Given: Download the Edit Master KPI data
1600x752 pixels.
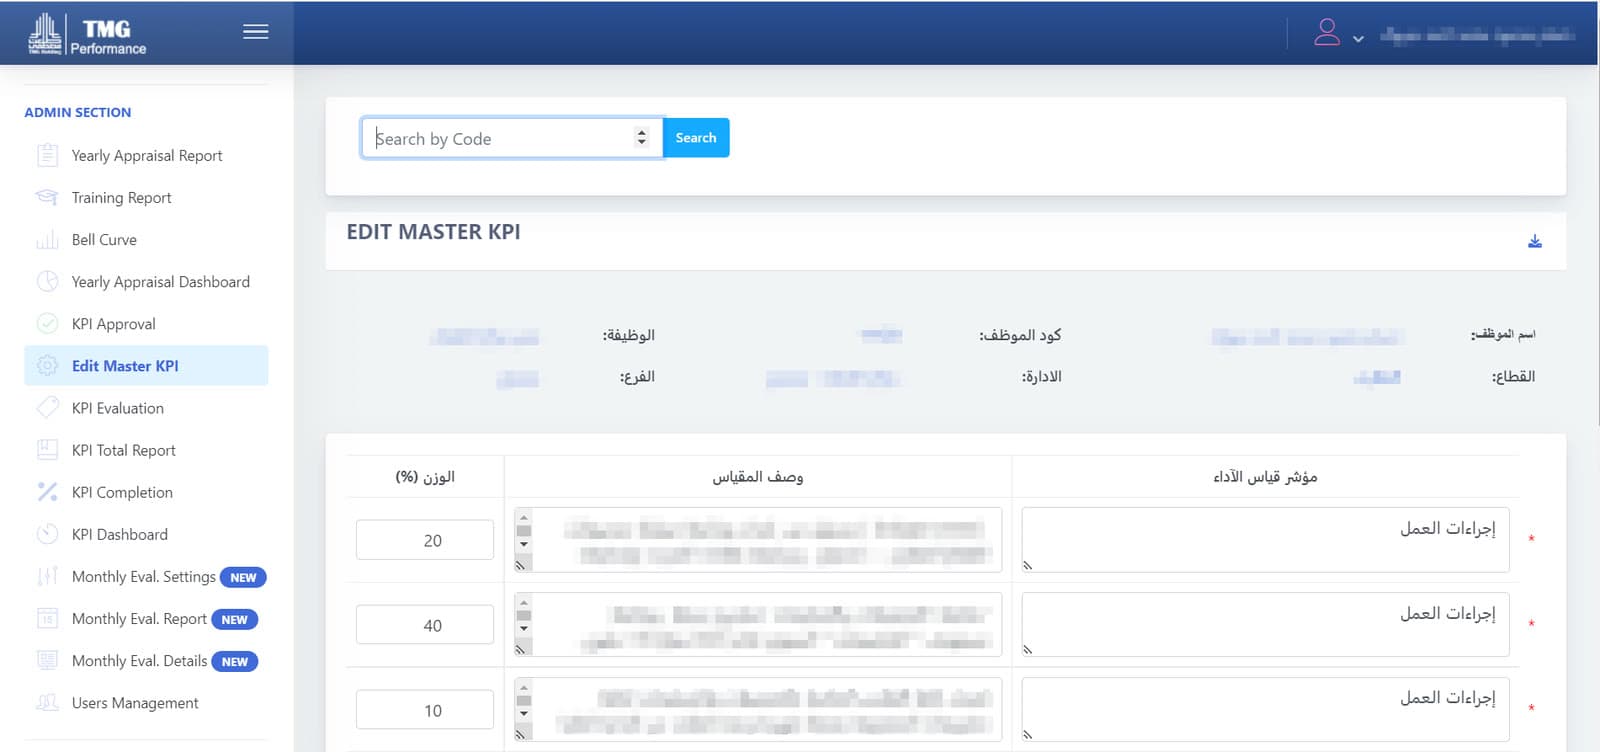Looking at the screenshot, I should tap(1535, 241).
